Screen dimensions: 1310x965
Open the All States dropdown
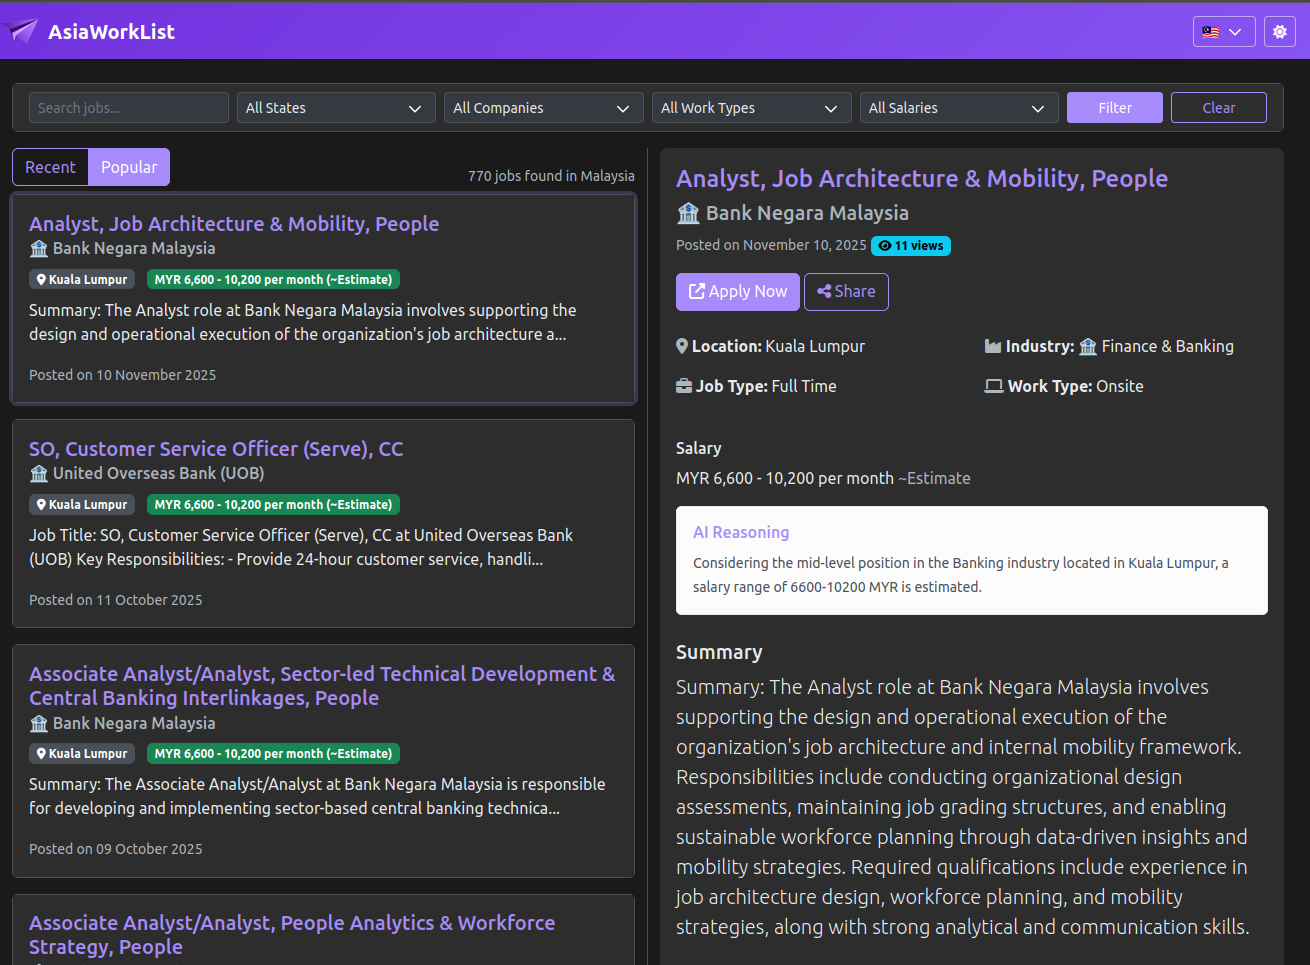pyautogui.click(x=336, y=108)
